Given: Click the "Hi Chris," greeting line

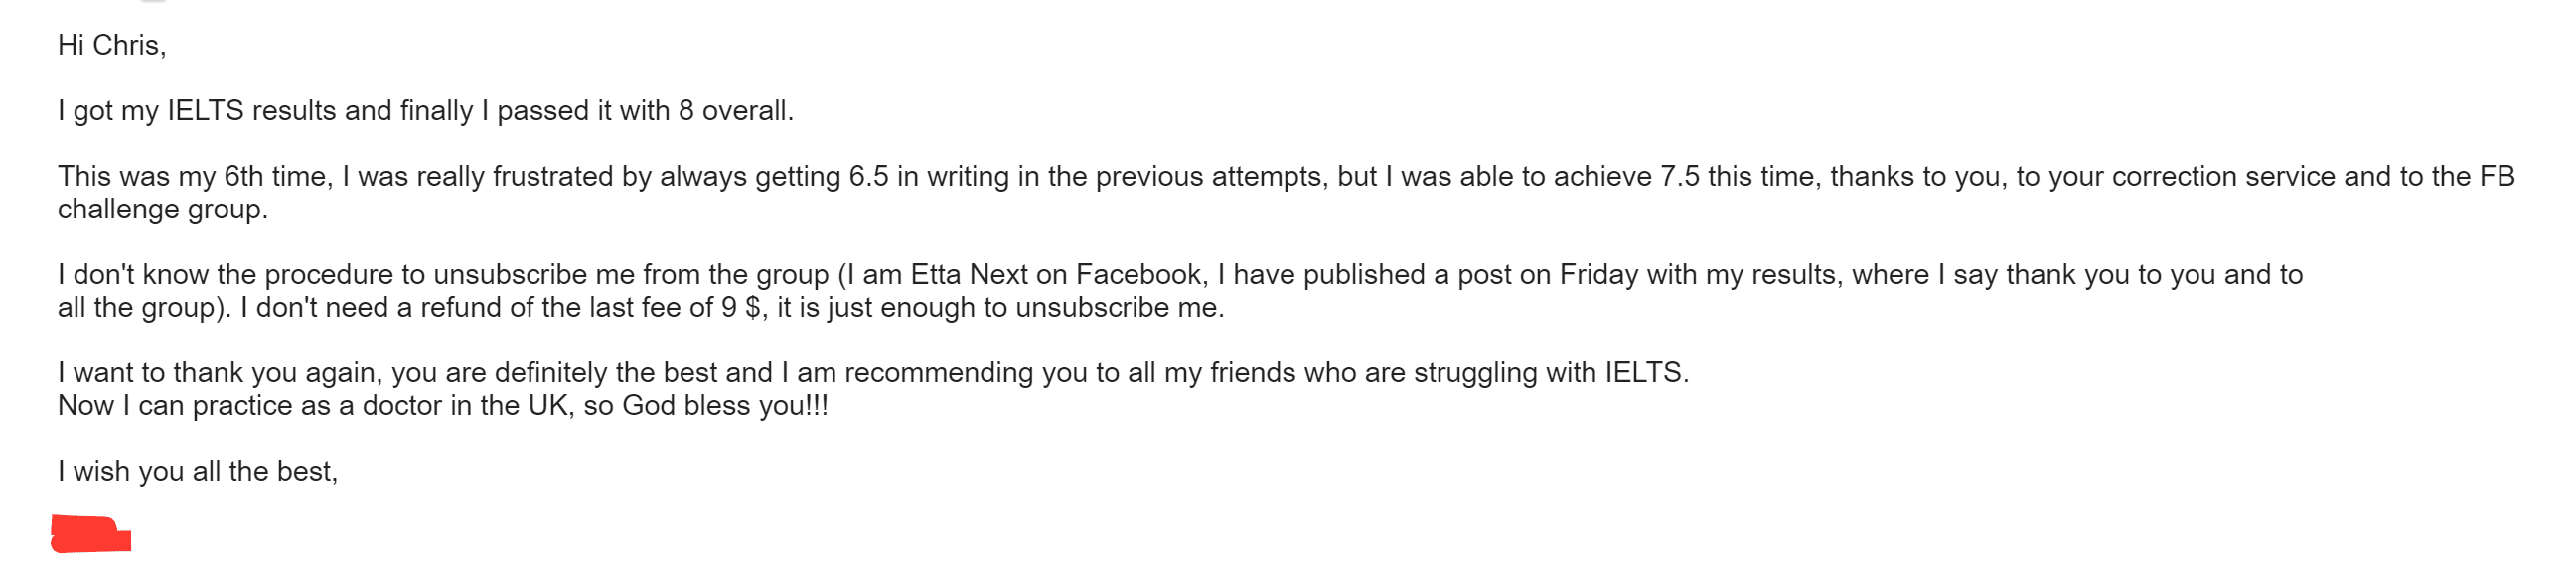Looking at the screenshot, I should tap(111, 46).
